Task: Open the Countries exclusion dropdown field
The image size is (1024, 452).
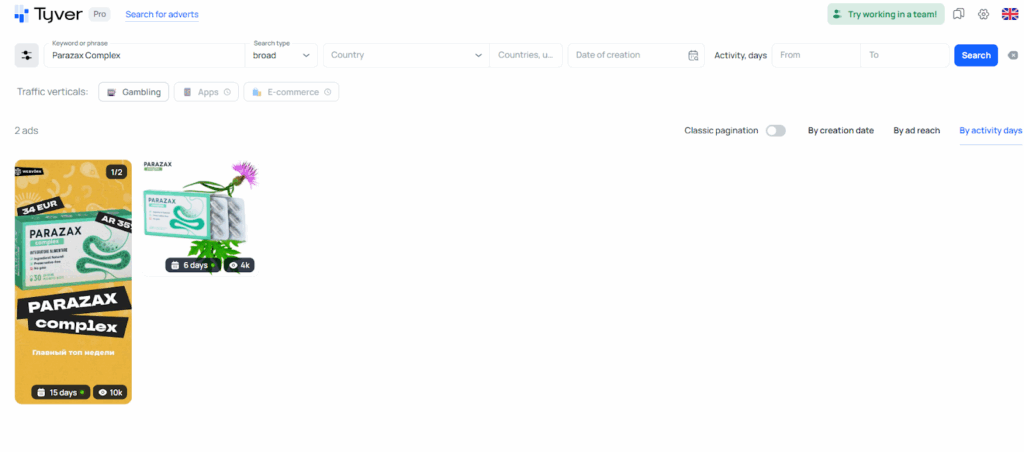Action: pyautogui.click(x=526, y=55)
